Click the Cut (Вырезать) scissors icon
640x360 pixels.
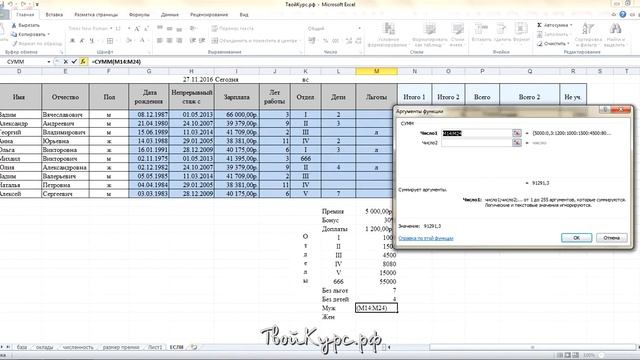click(14, 25)
